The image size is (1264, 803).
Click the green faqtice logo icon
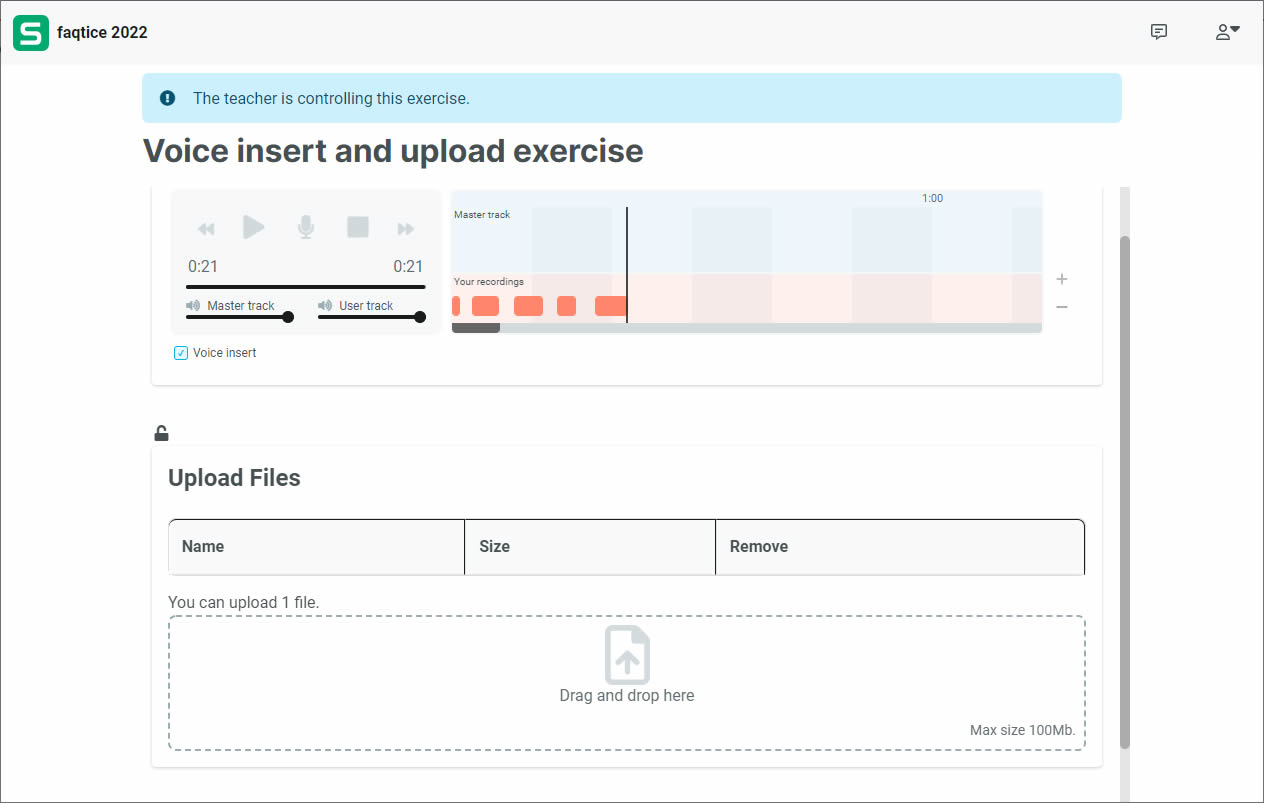tap(31, 33)
